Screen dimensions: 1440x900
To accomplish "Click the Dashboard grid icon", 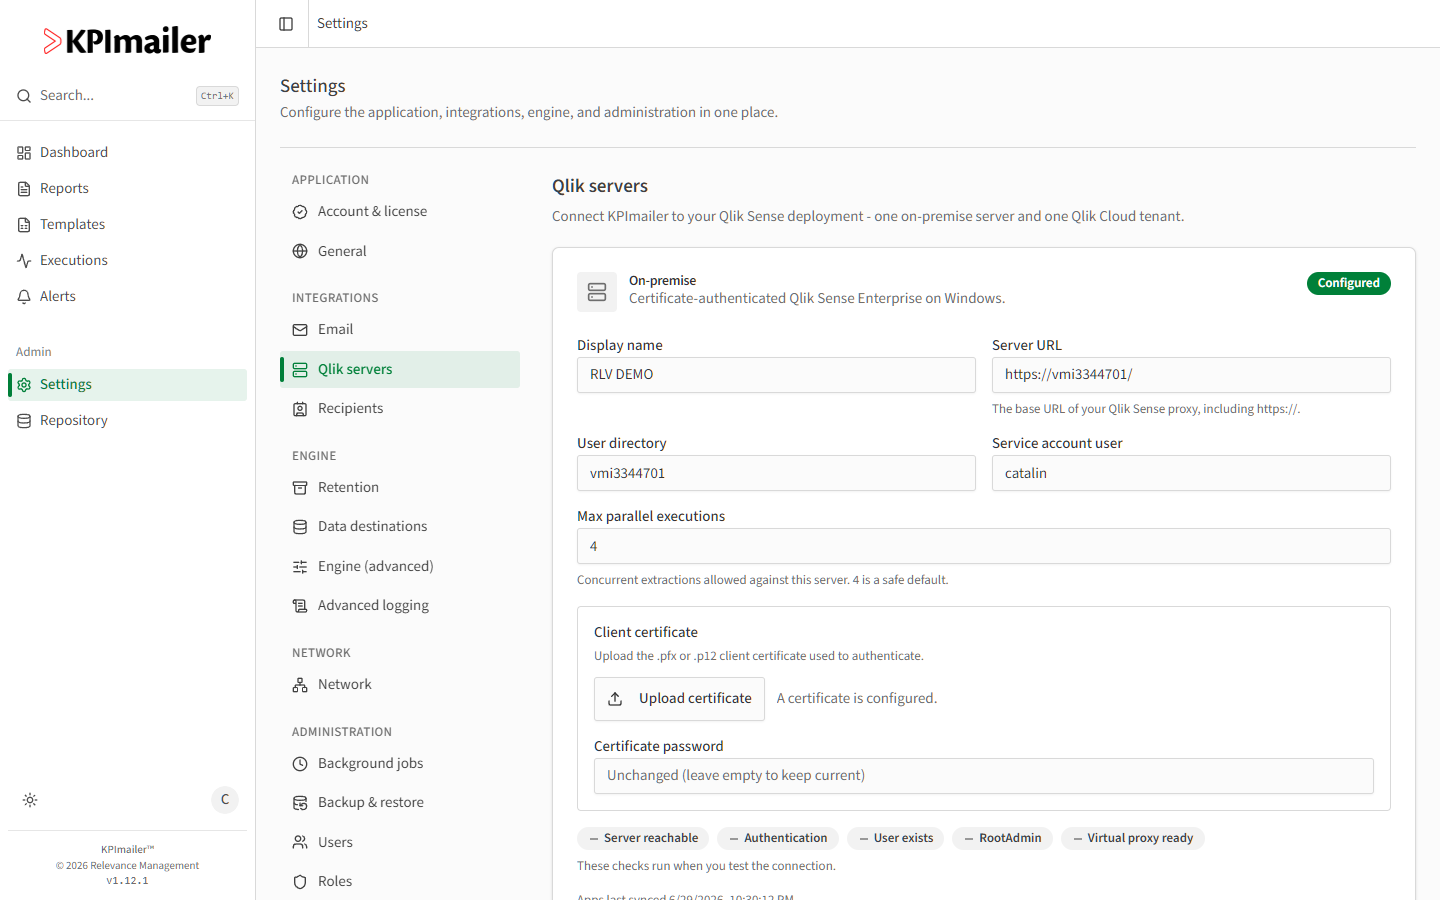I will coord(24,153).
